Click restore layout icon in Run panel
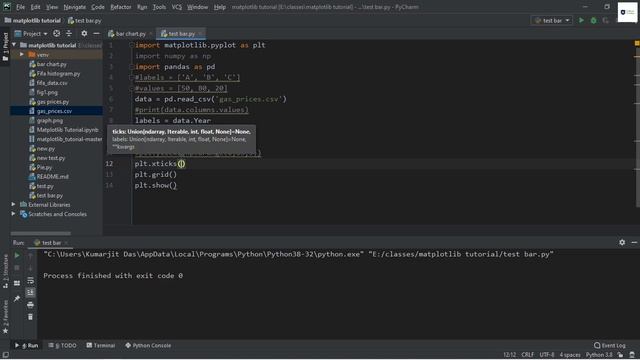The height and width of the screenshot is (360, 640). [x=17, y=283]
